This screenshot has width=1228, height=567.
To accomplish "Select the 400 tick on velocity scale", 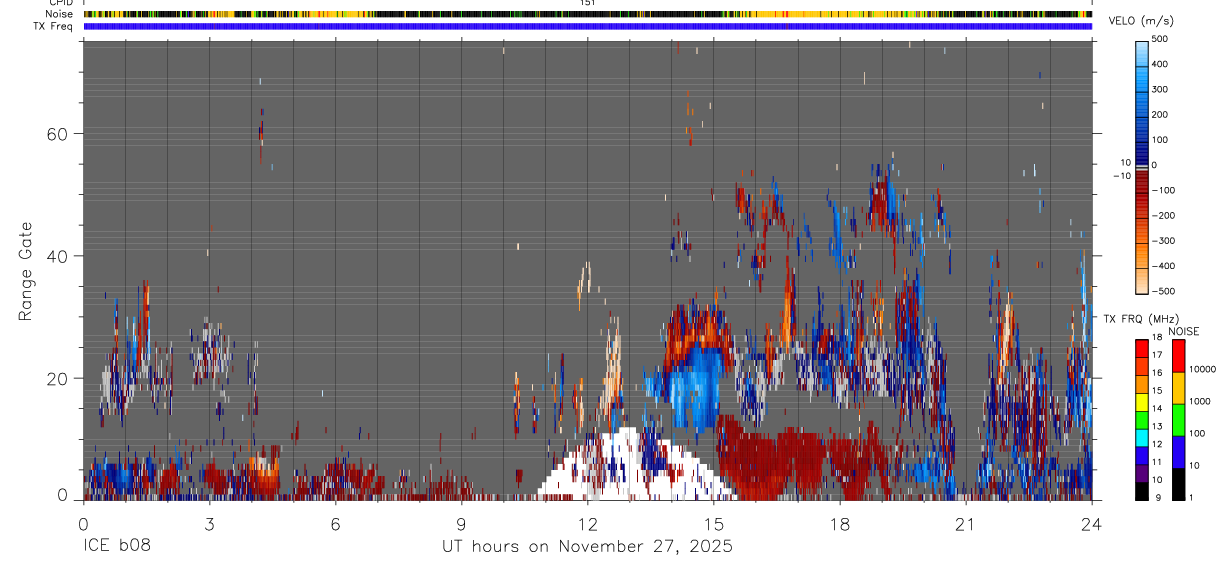I will point(1161,64).
